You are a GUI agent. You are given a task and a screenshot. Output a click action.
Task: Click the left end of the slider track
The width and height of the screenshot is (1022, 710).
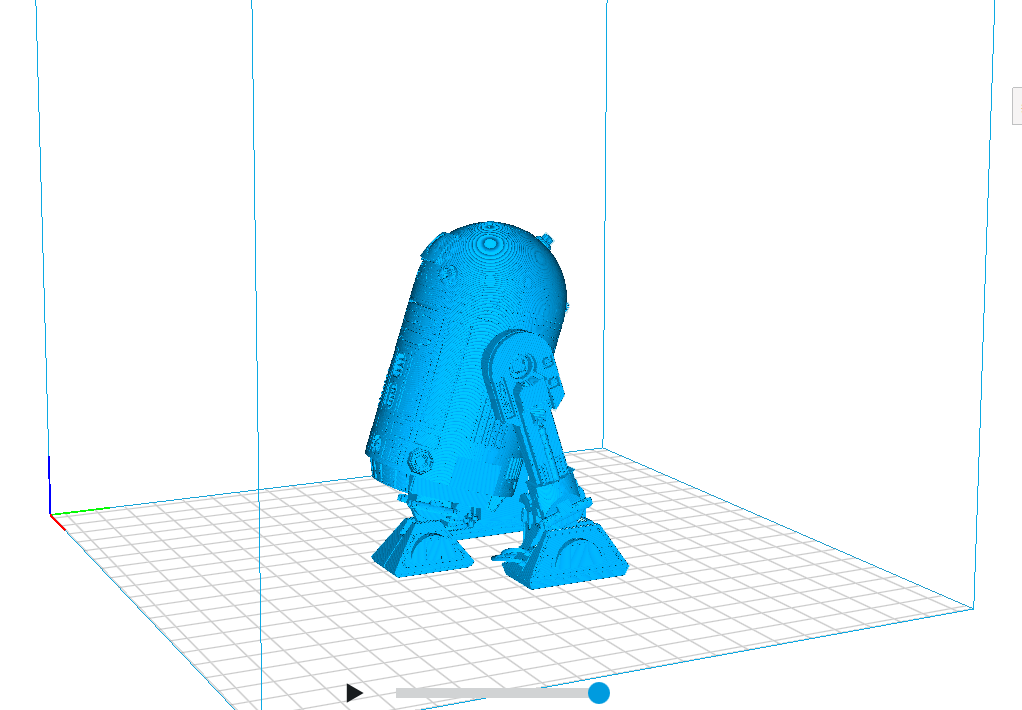click(x=400, y=692)
